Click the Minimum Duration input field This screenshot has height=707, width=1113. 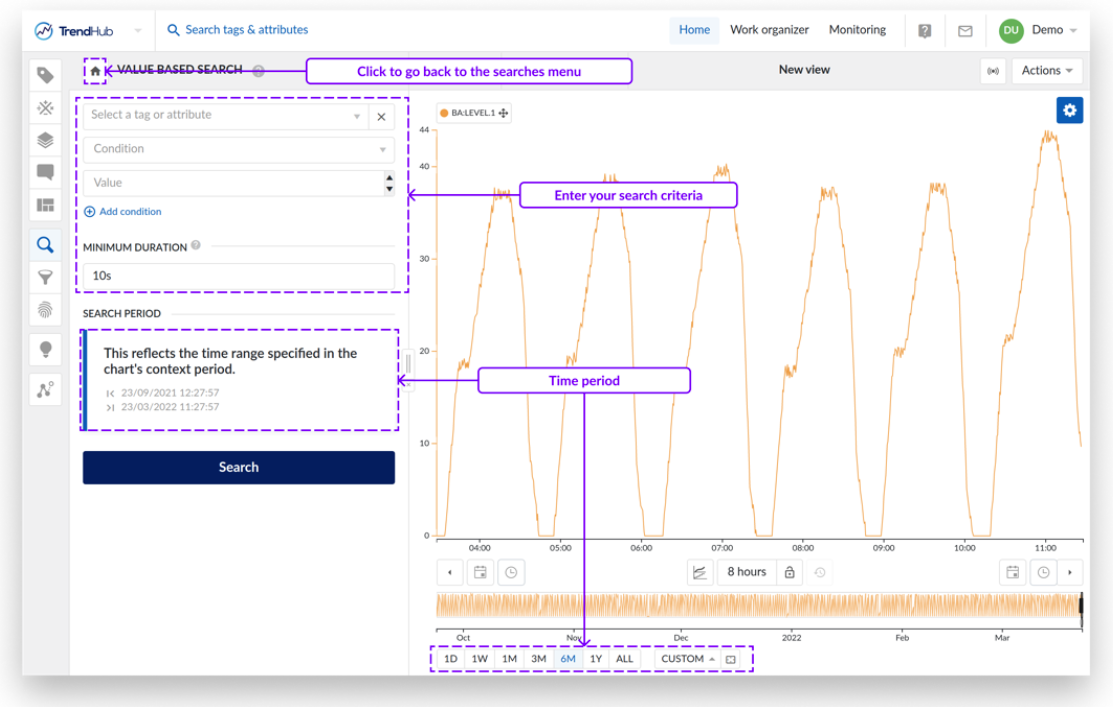(238, 276)
